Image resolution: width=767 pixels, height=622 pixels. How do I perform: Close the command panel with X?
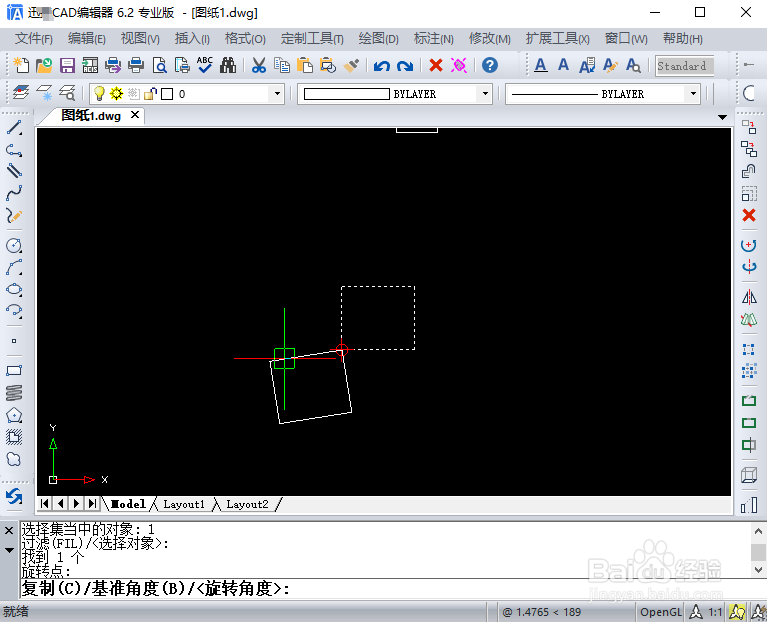pyautogui.click(x=9, y=531)
